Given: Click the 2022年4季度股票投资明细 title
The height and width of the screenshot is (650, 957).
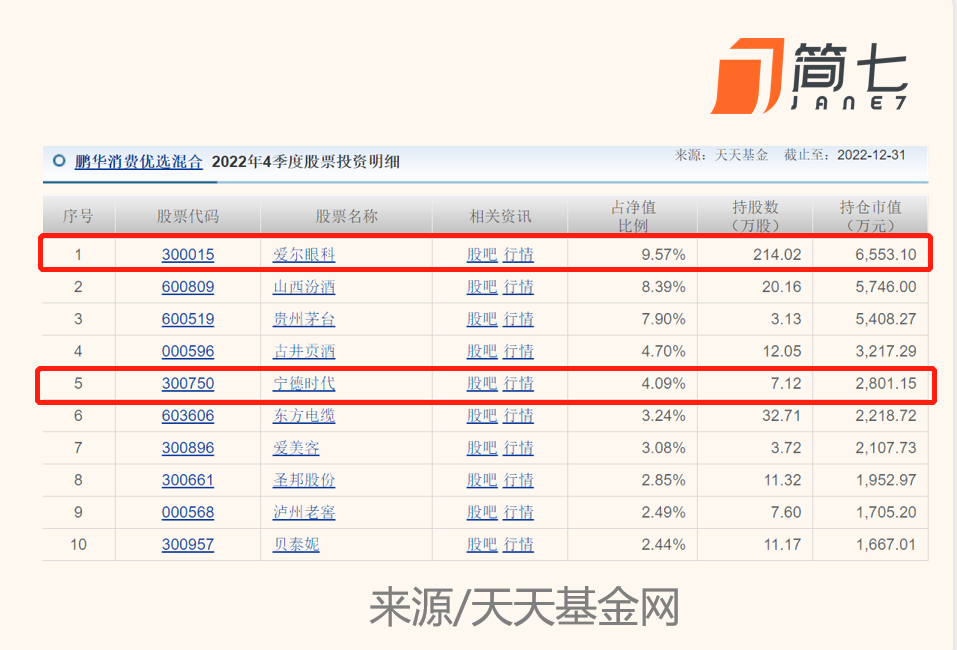Looking at the screenshot, I should coord(306,162).
